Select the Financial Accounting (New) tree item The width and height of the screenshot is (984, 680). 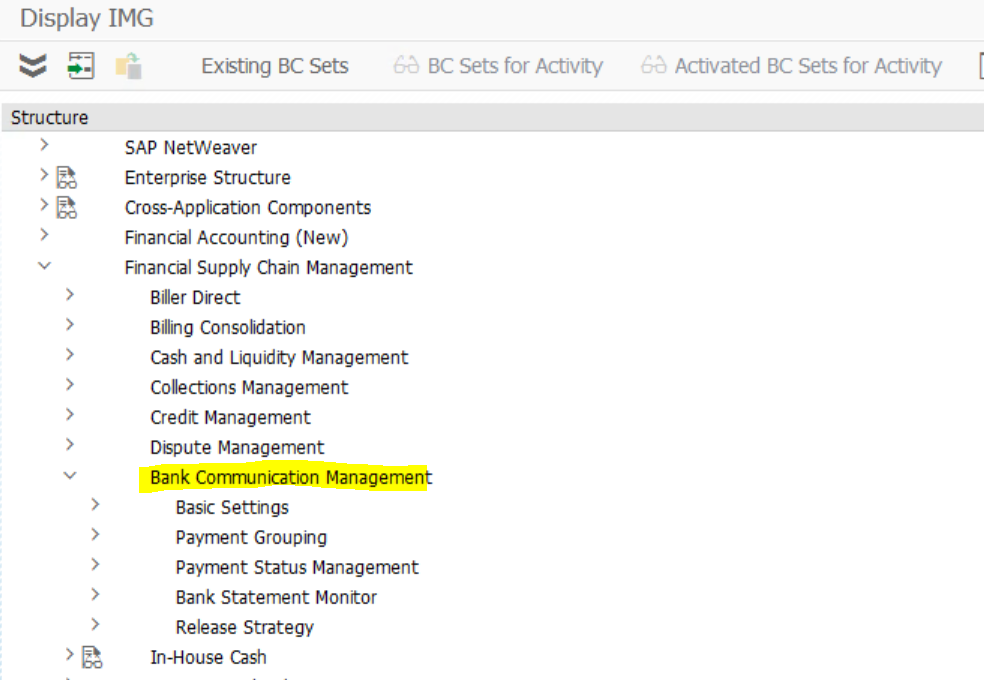point(236,238)
